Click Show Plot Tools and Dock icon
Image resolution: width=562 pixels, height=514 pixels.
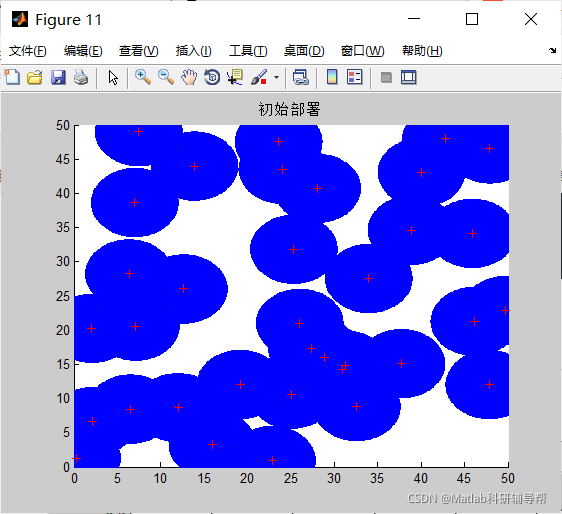(x=409, y=77)
